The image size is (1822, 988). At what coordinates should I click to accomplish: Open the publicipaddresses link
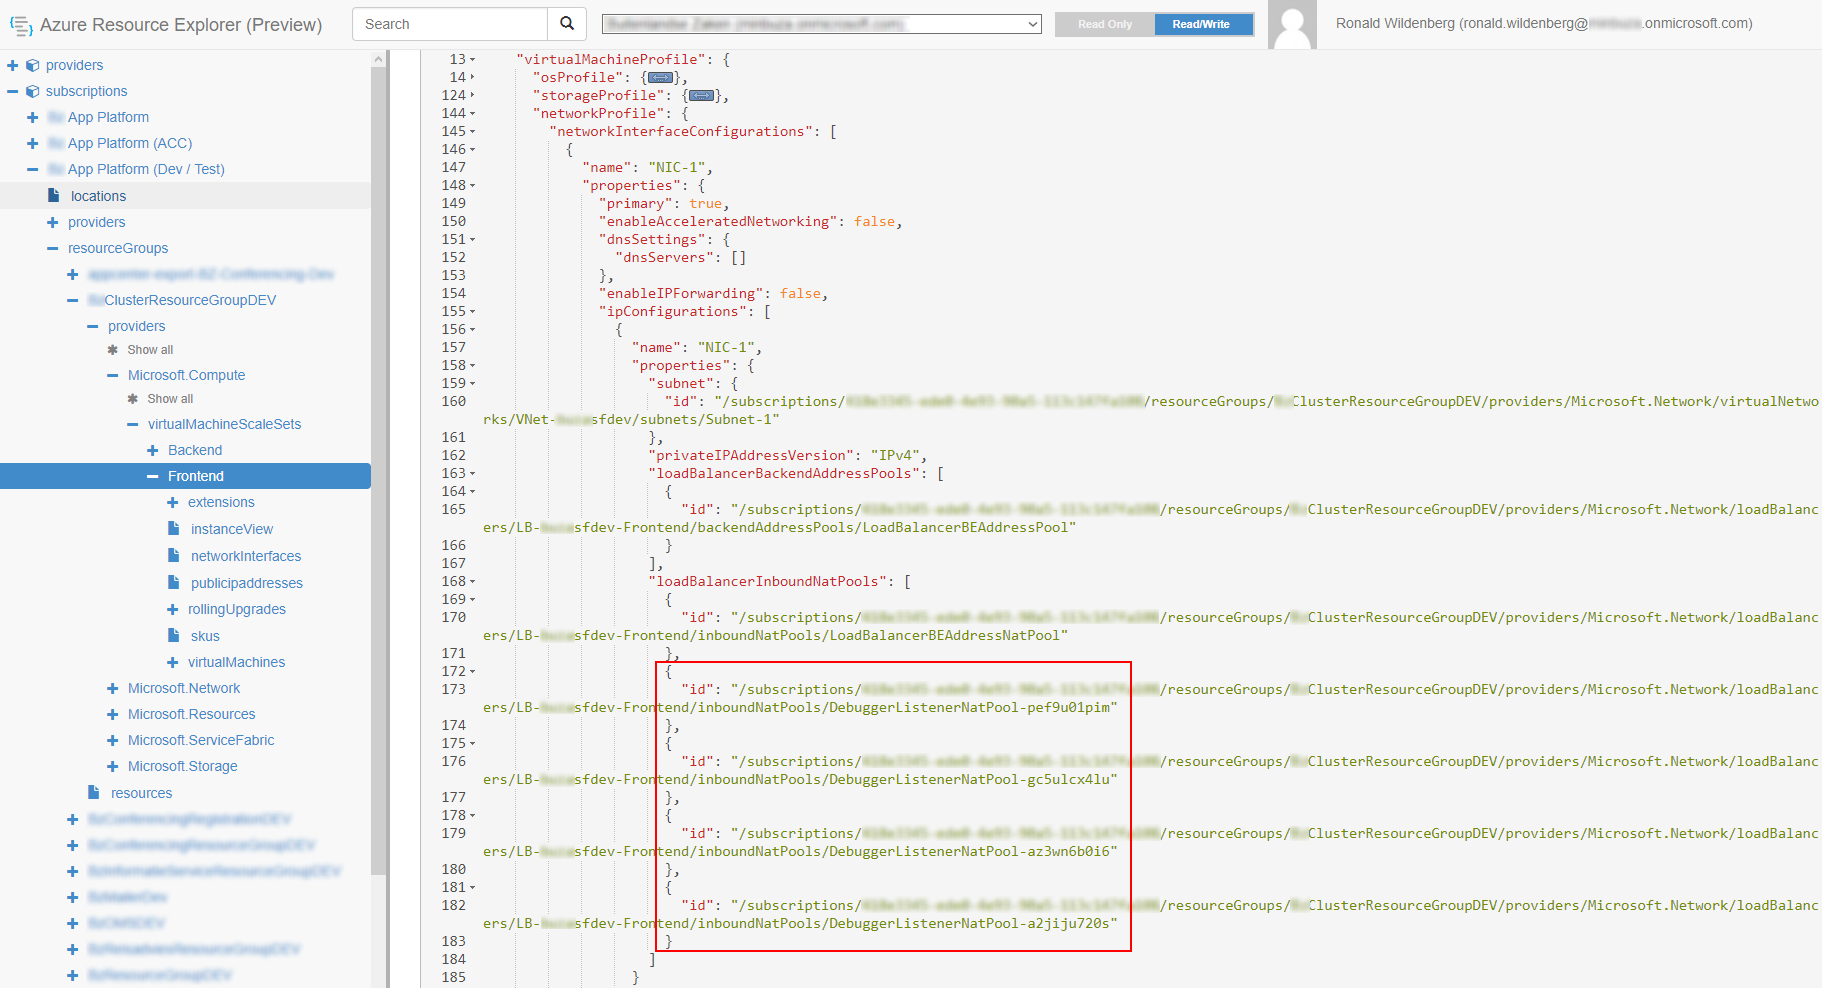247,583
